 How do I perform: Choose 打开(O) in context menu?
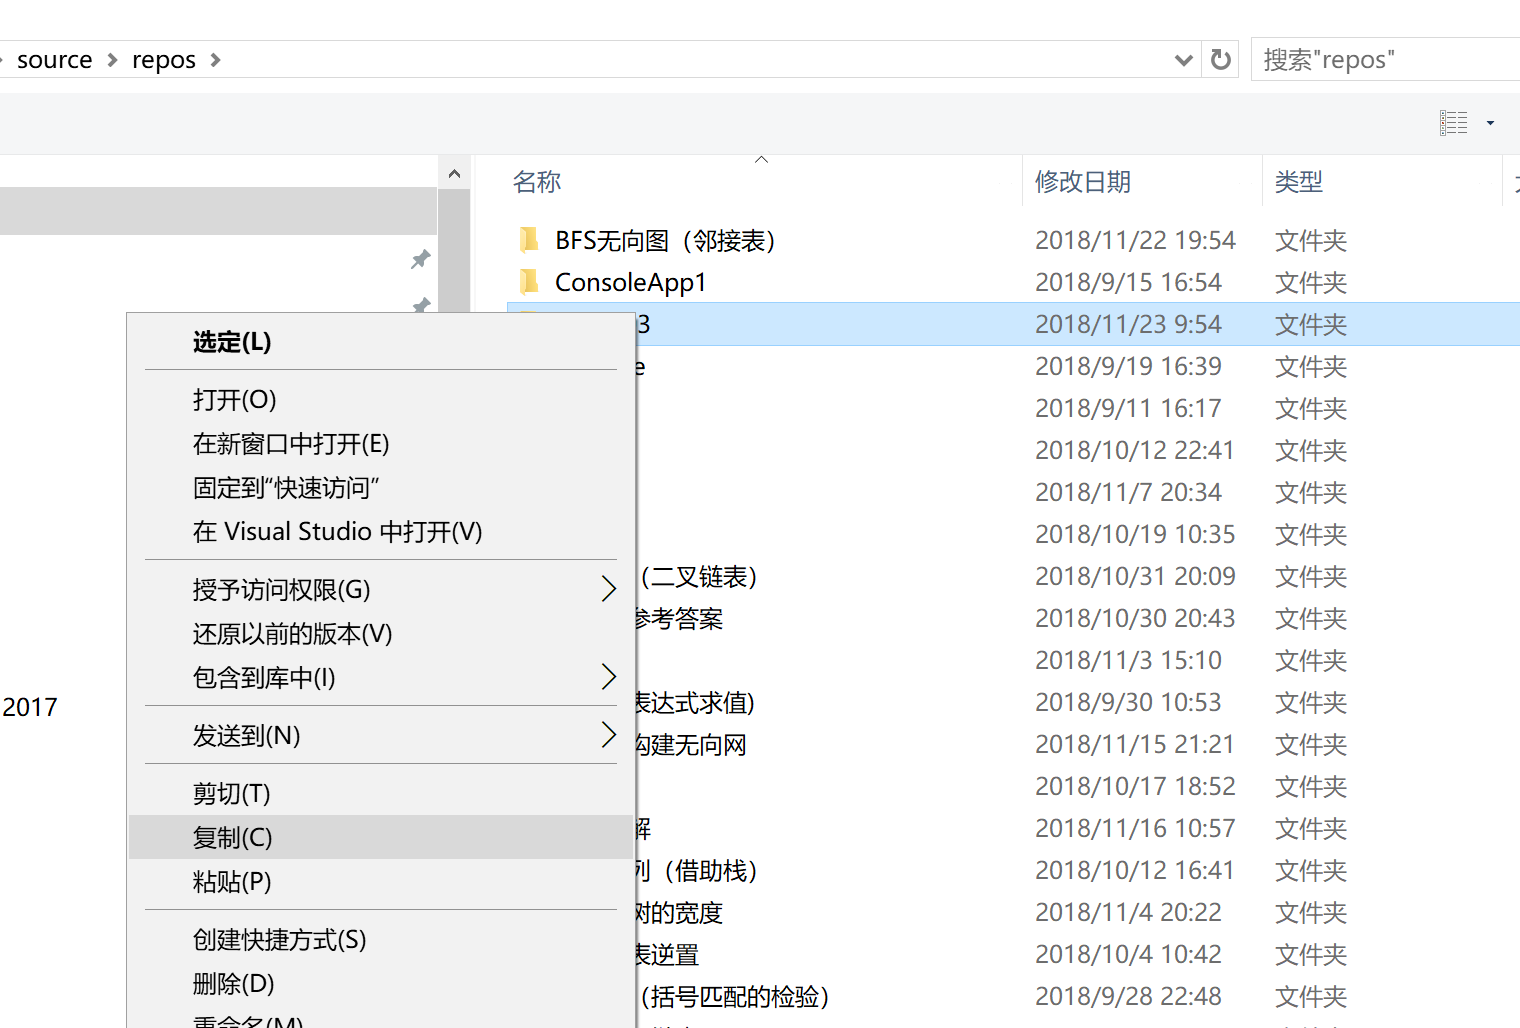(380, 400)
